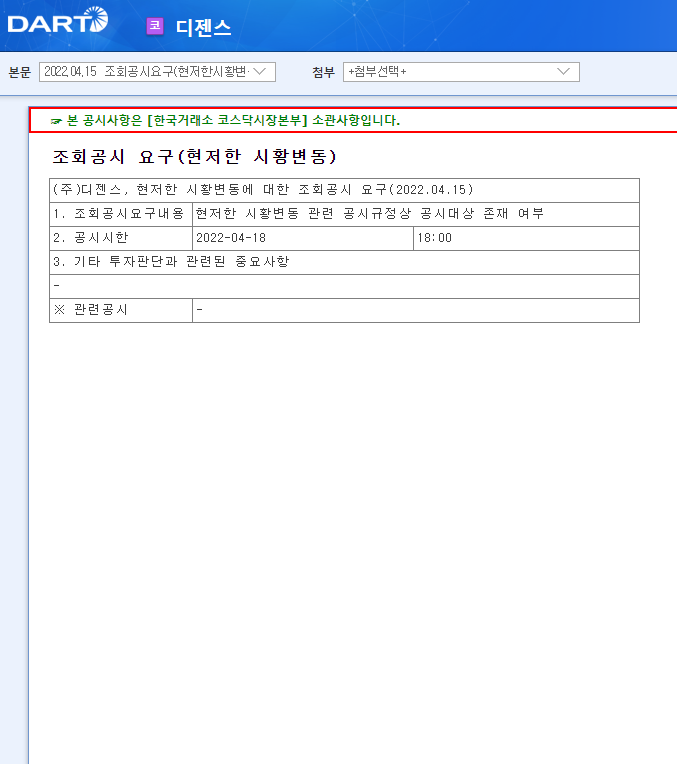This screenshot has width=677, height=764.
Task: Click the 1. 조회공시요구내용 cell
Action: (121, 214)
